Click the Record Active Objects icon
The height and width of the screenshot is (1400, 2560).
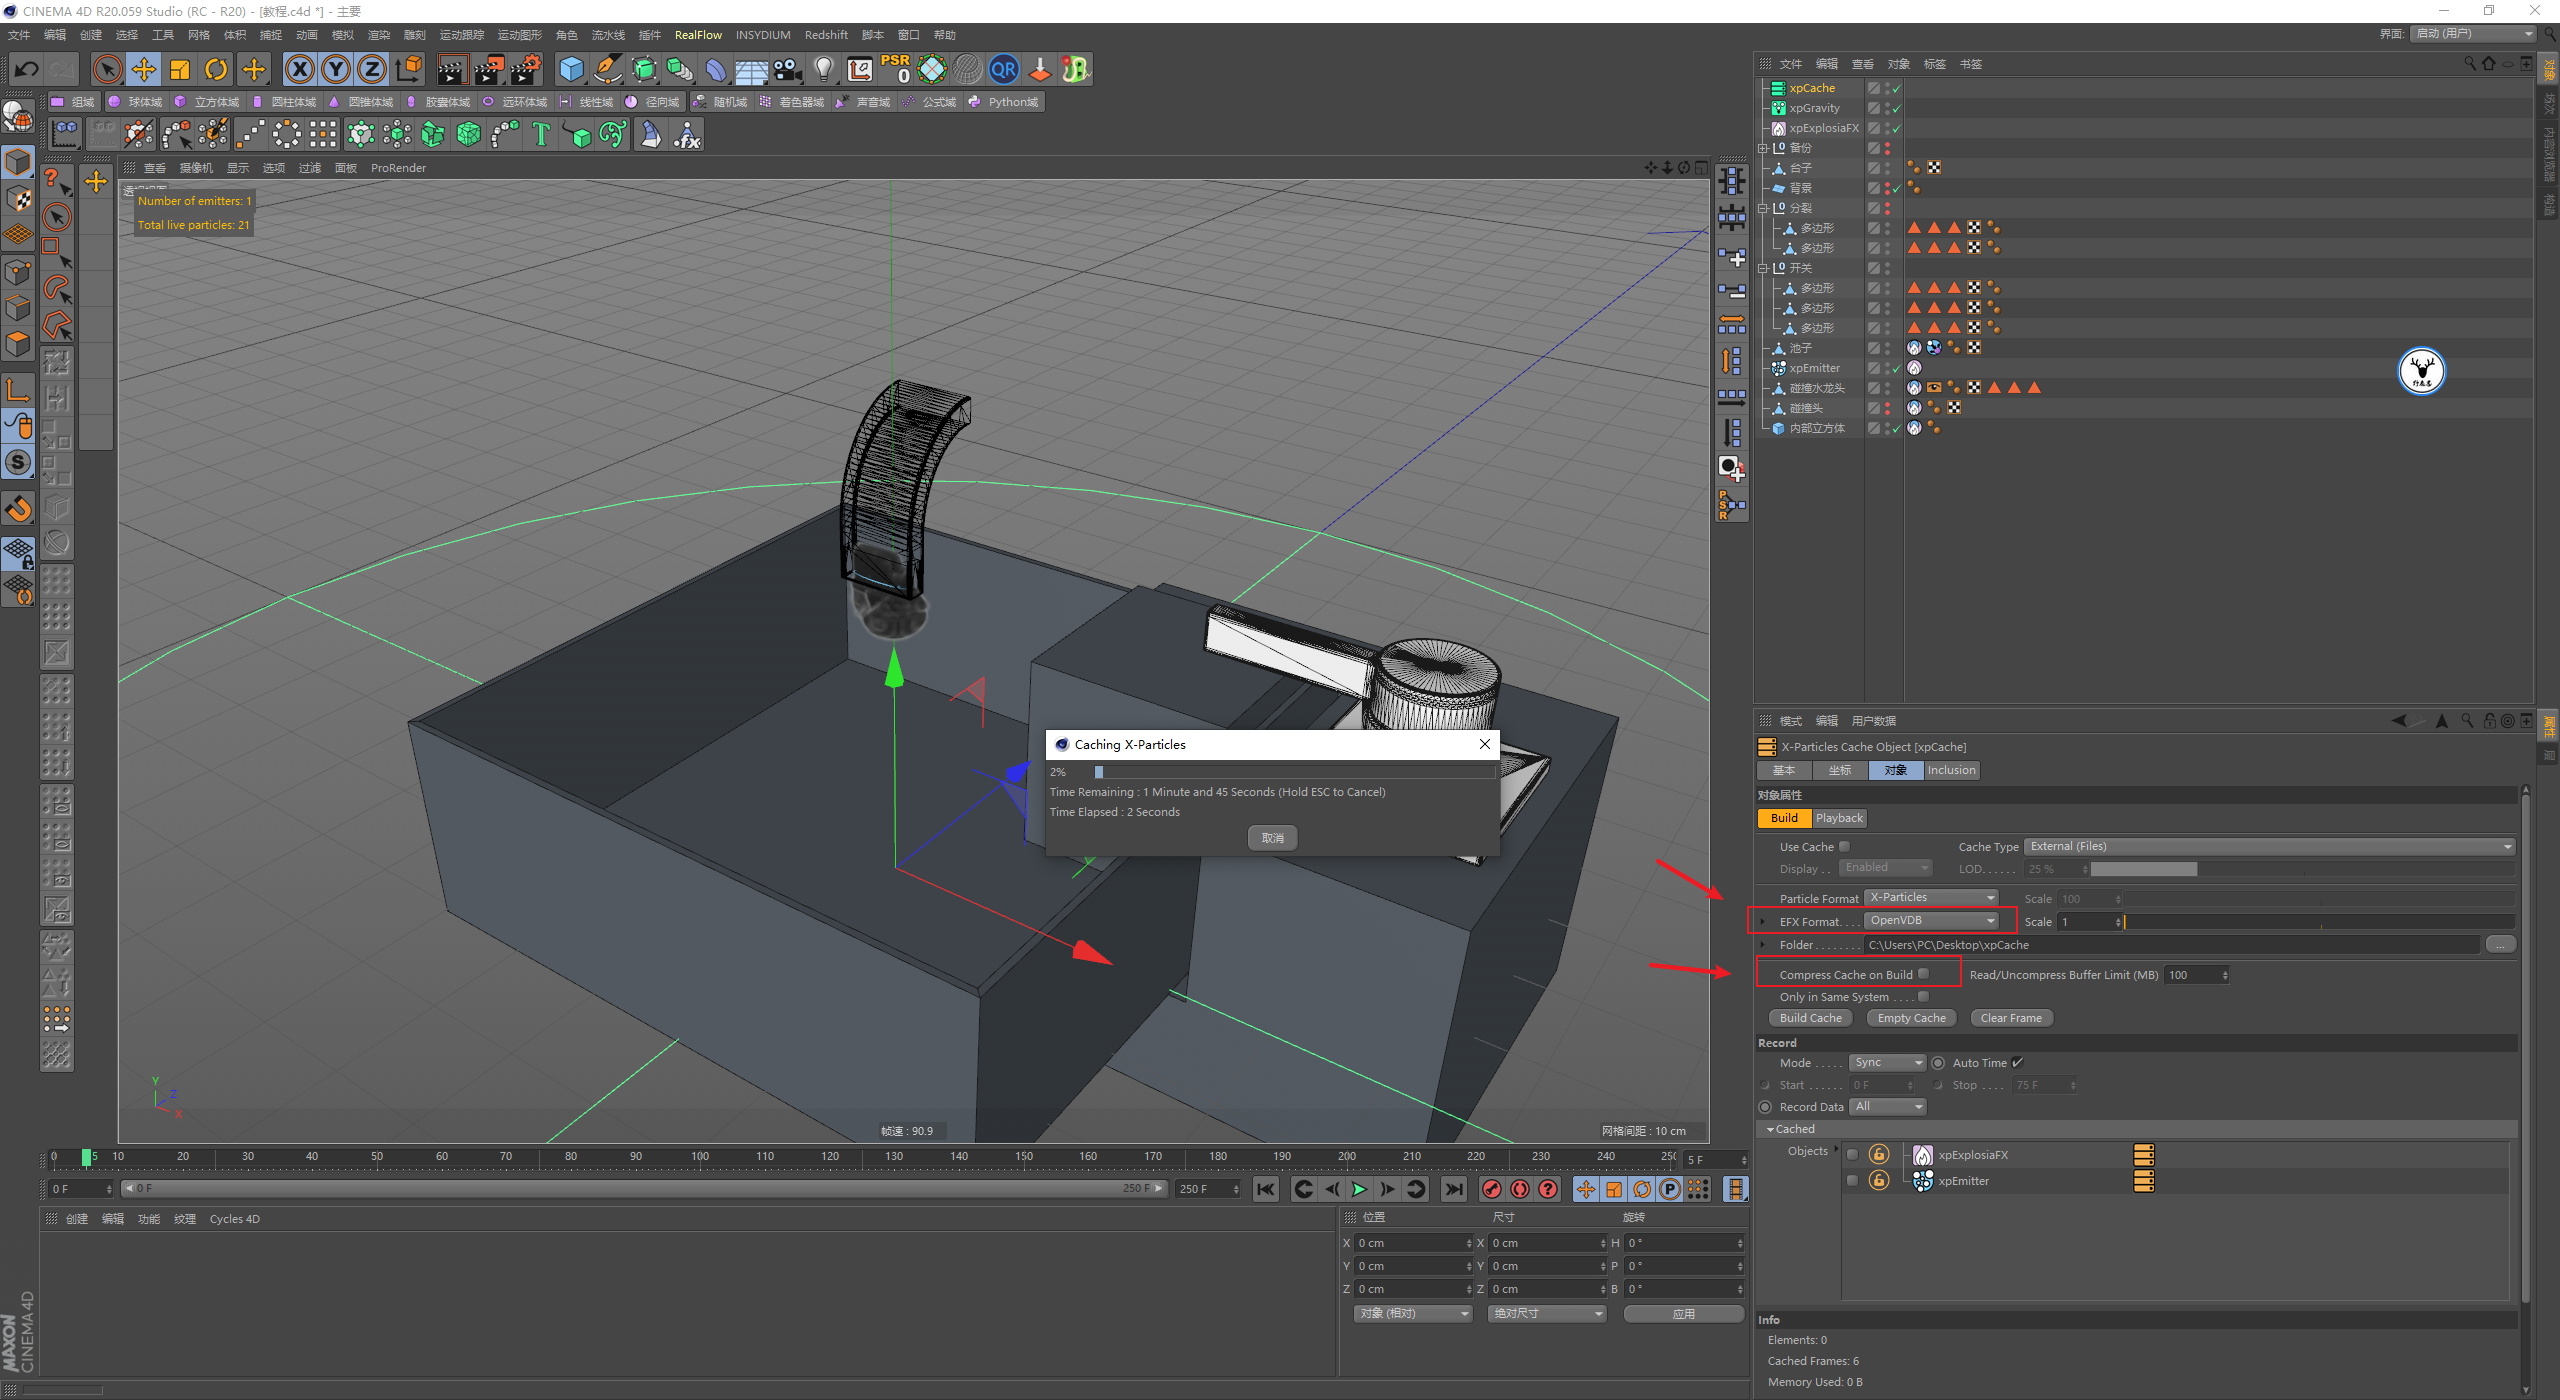pyautogui.click(x=1491, y=1189)
